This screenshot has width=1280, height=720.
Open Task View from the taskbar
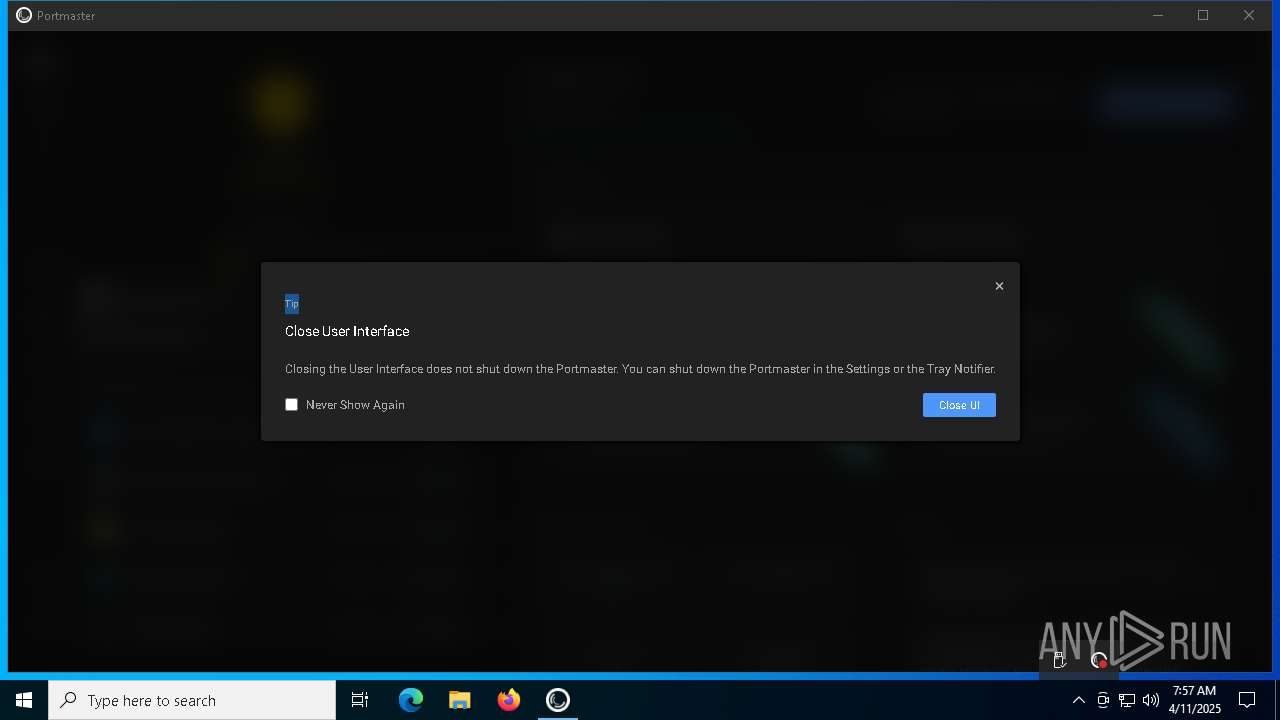tap(360, 700)
